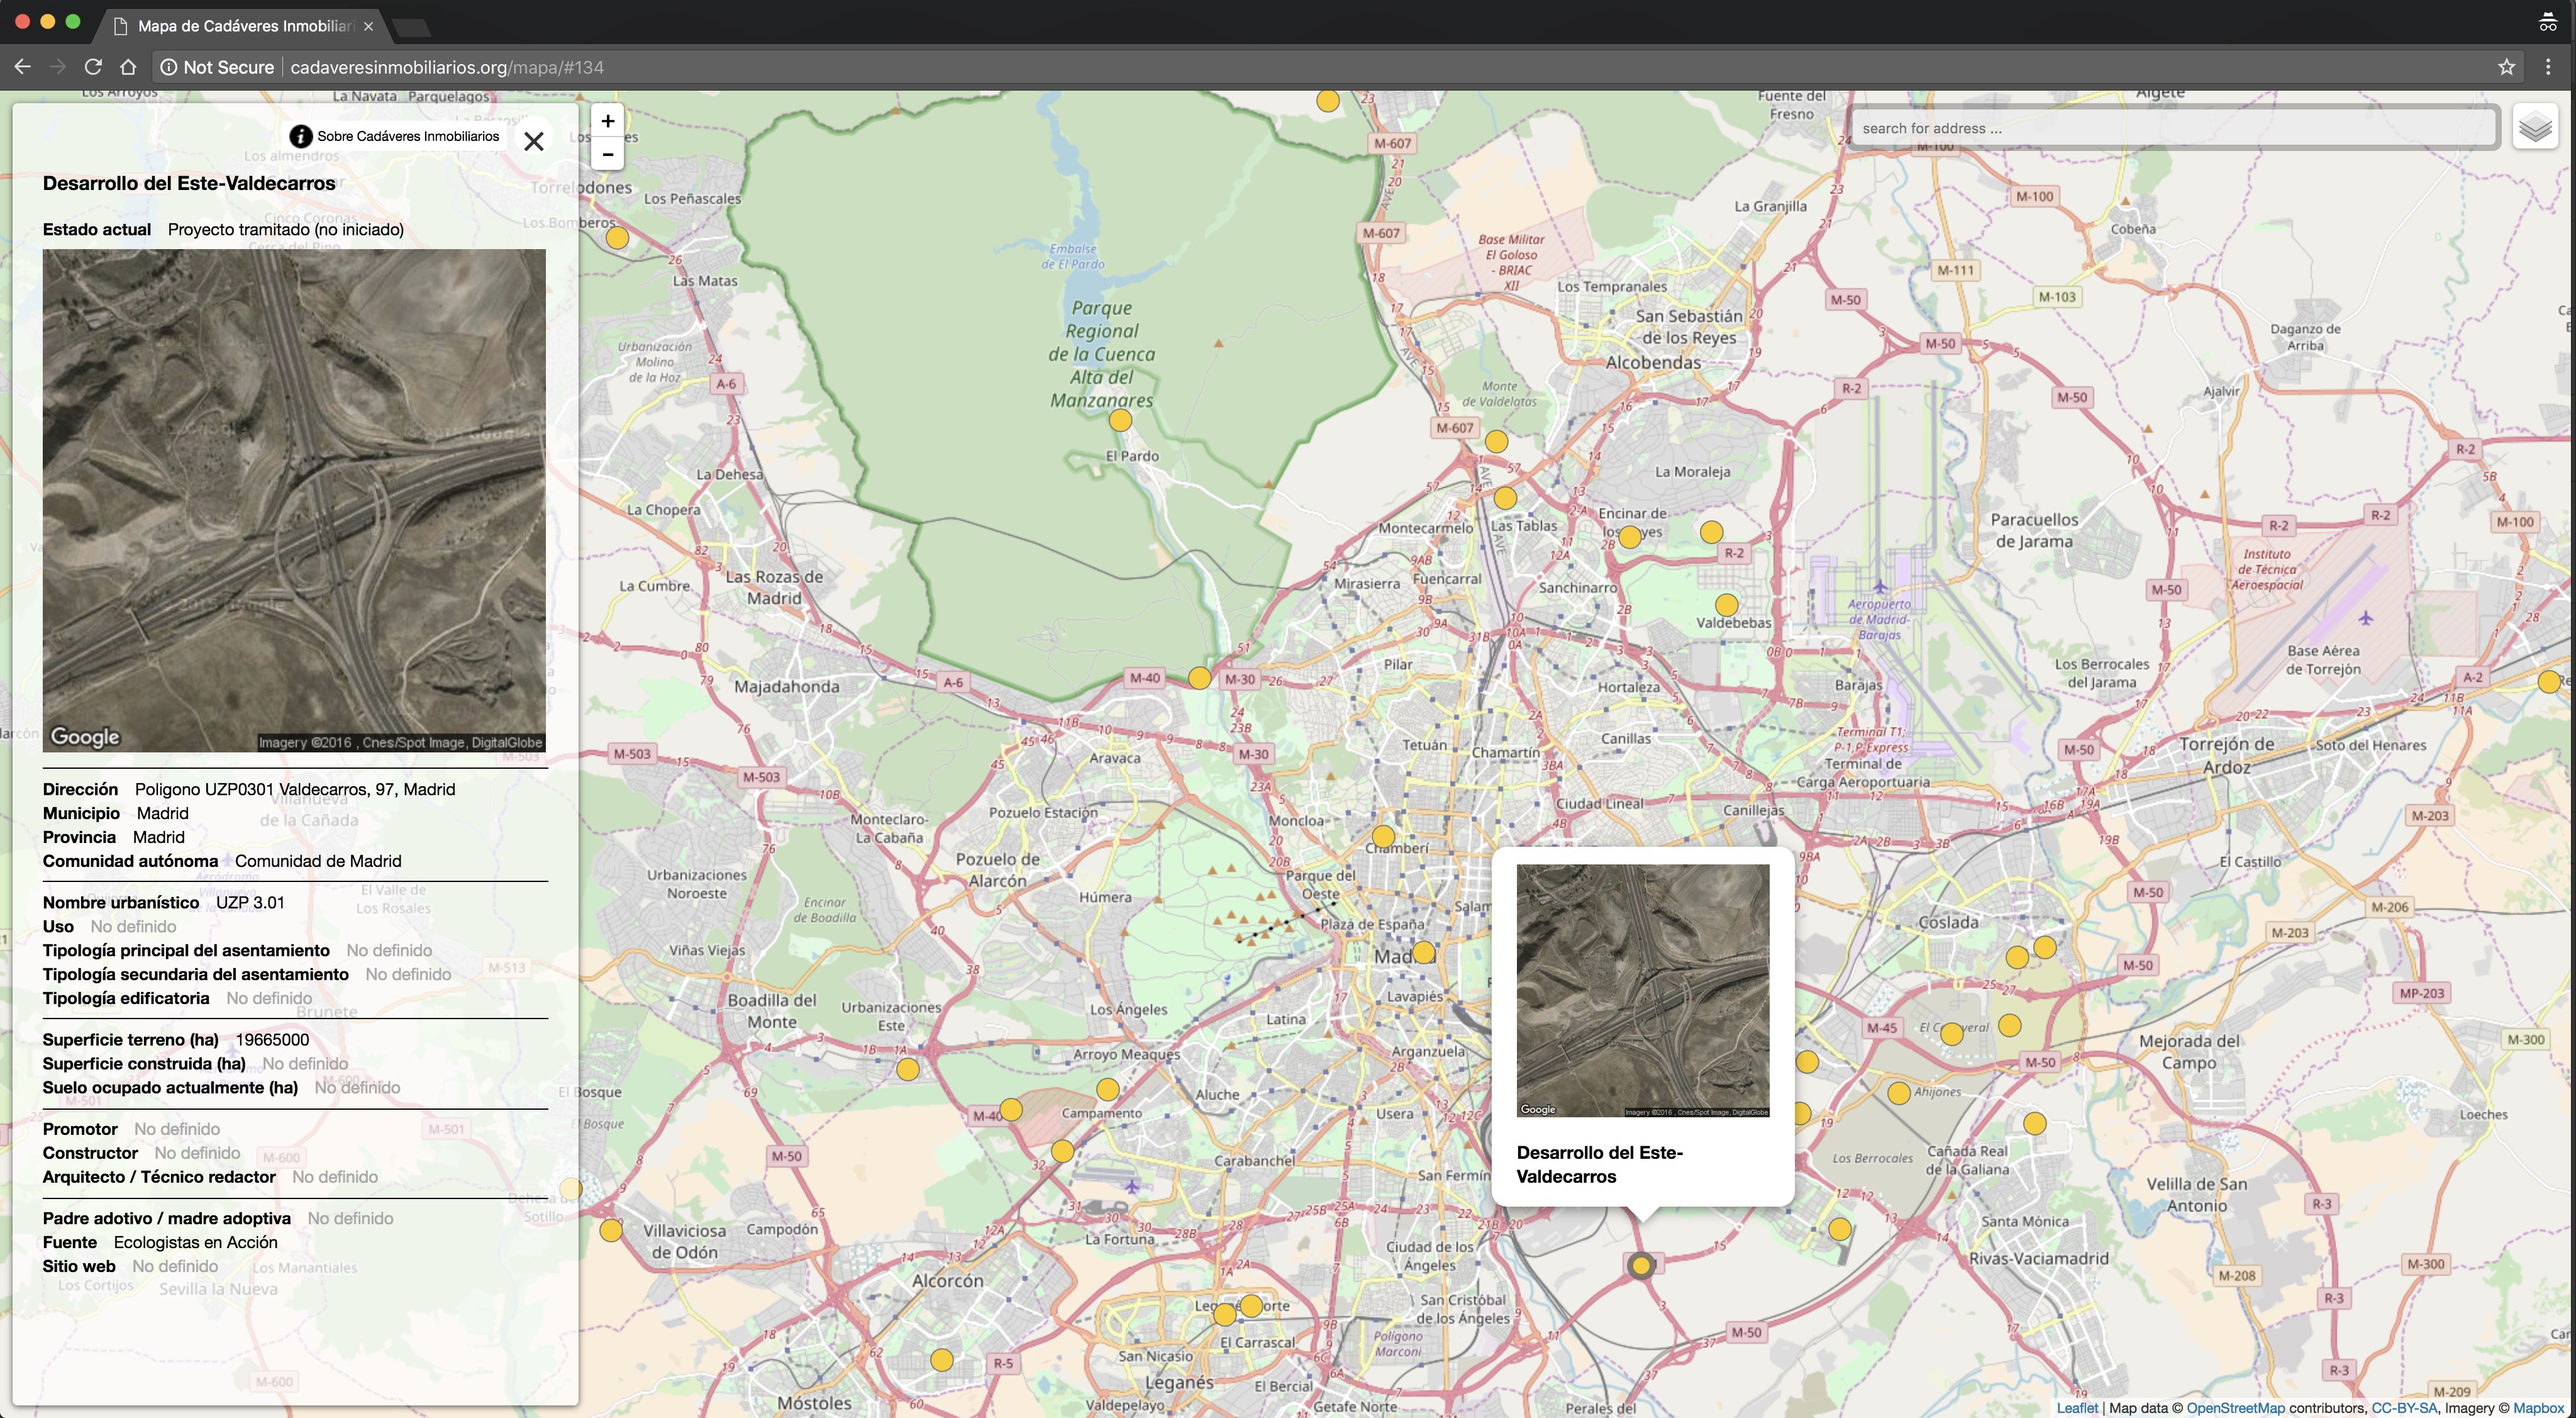Open the map layers control
Screen dimensions: 2576x1418
pyautogui.click(x=2535, y=128)
